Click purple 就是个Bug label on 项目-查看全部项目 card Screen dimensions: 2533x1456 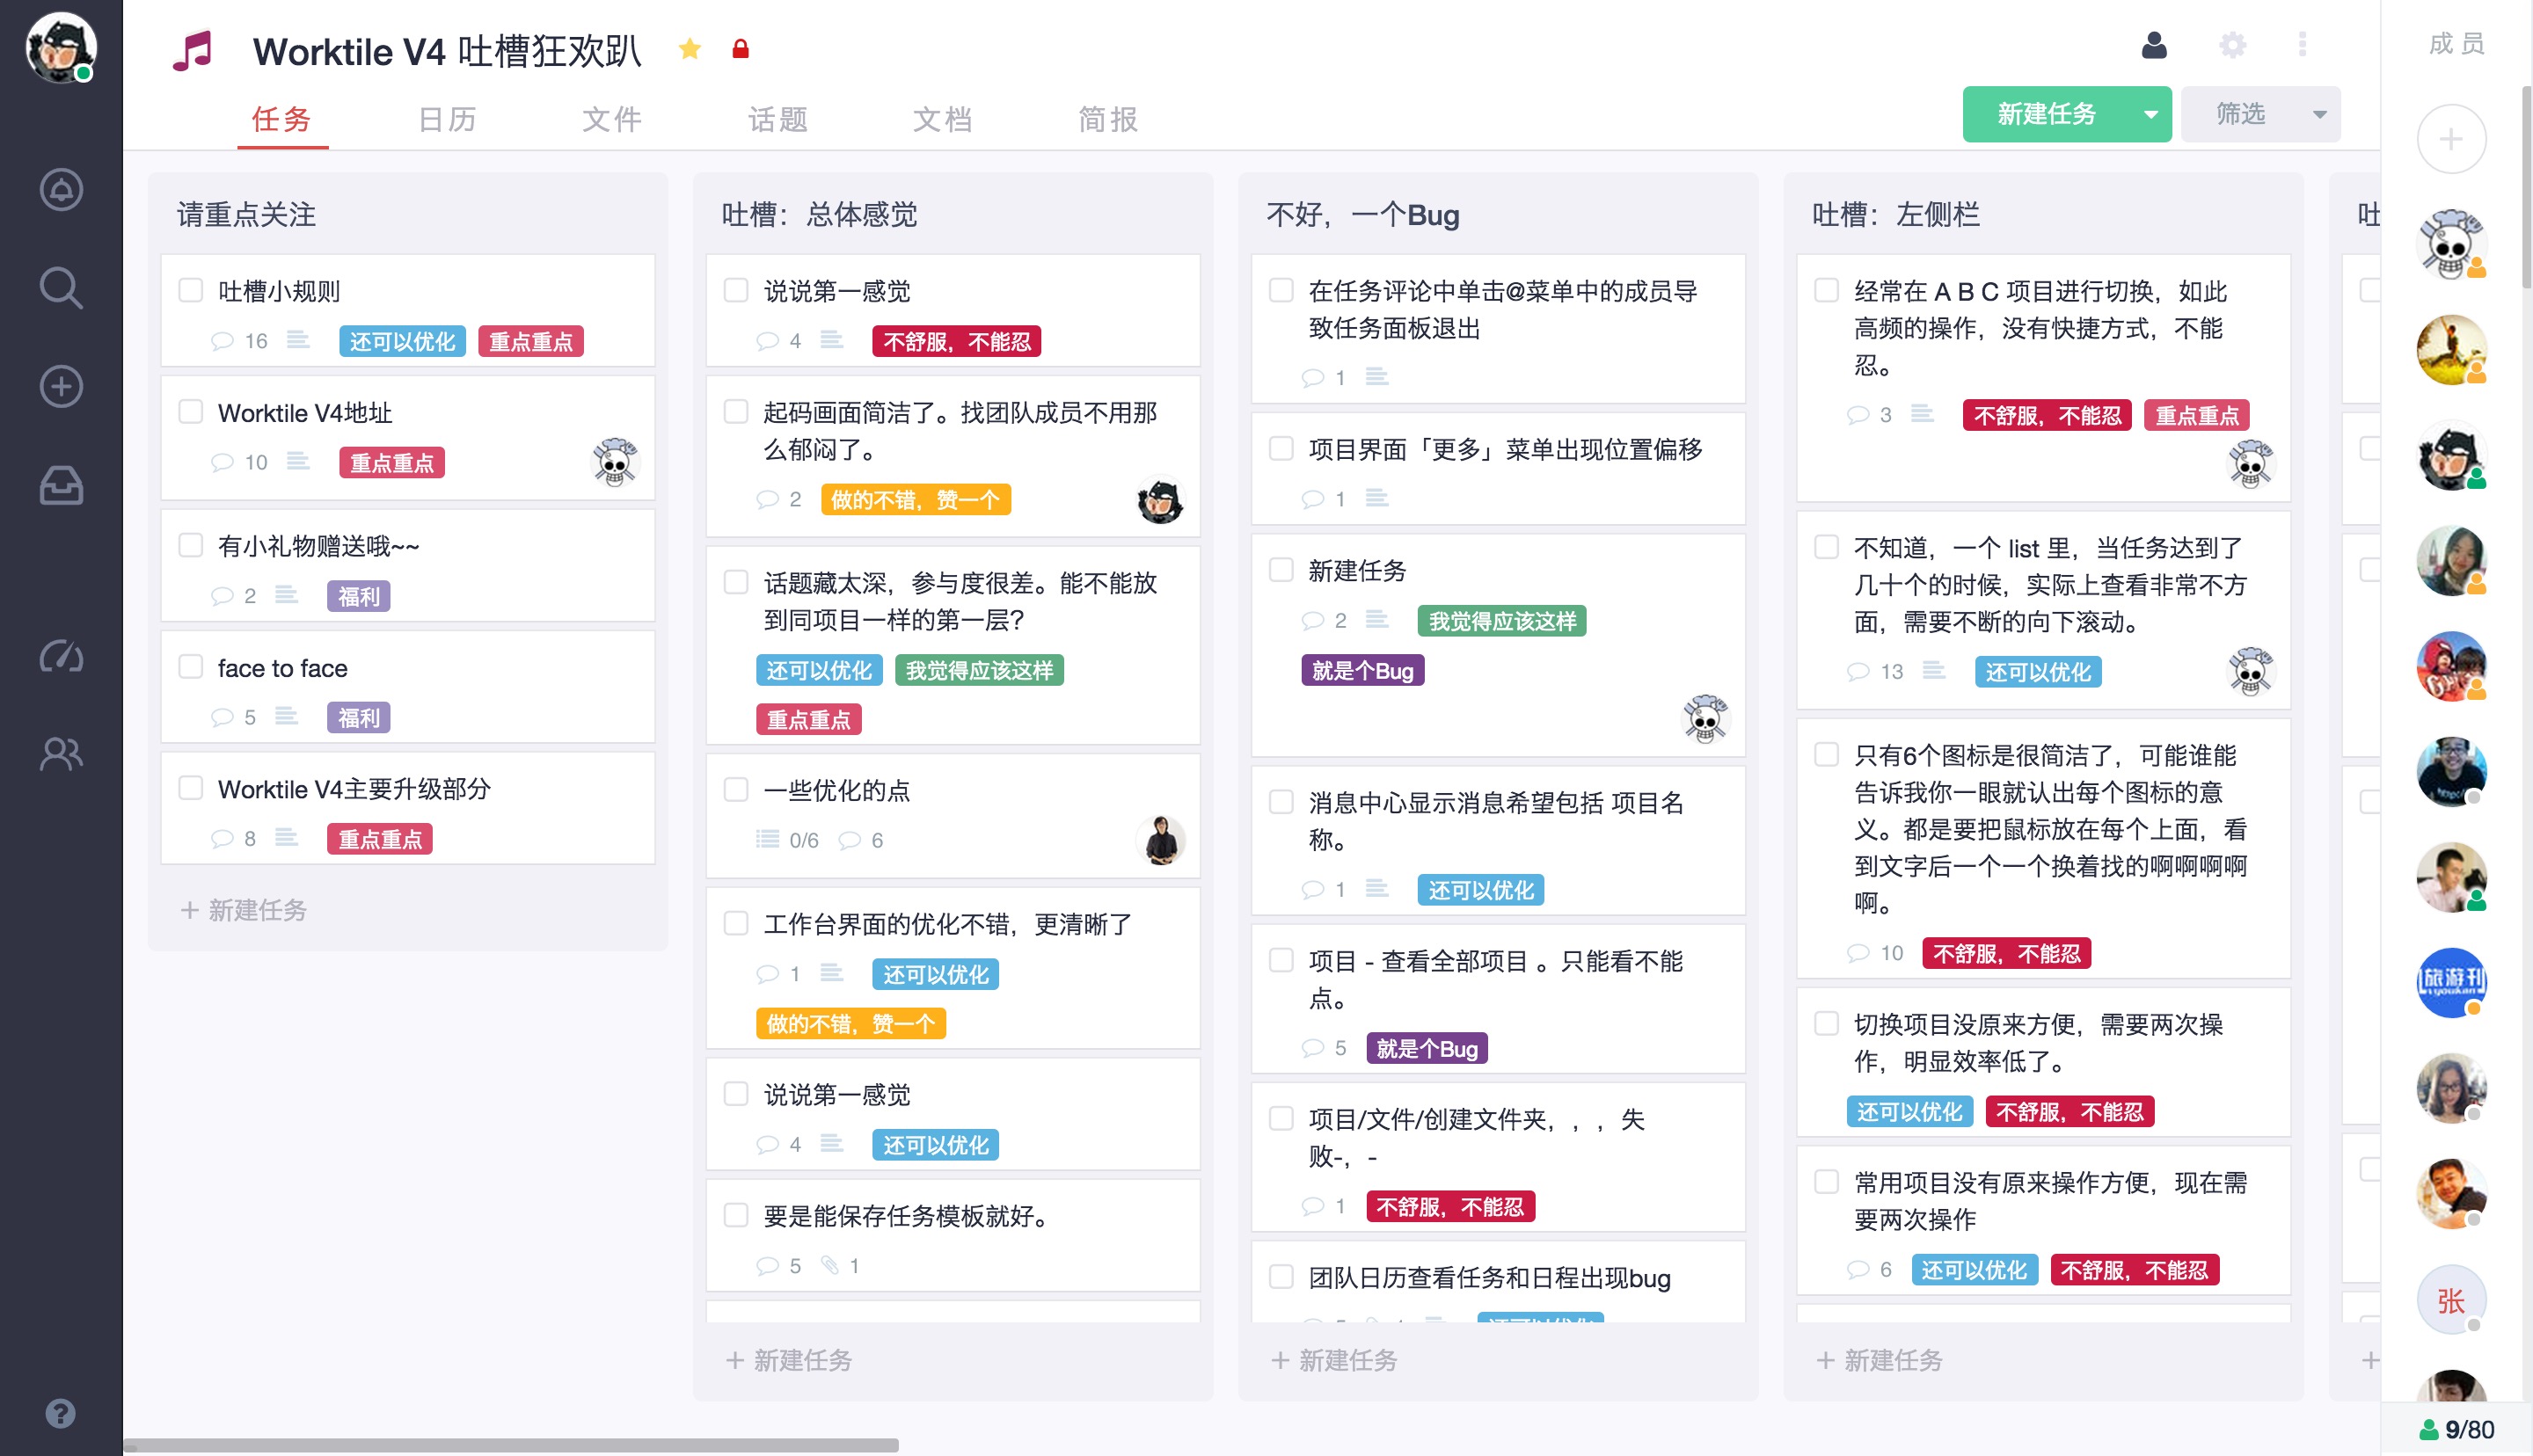pyautogui.click(x=1427, y=1049)
